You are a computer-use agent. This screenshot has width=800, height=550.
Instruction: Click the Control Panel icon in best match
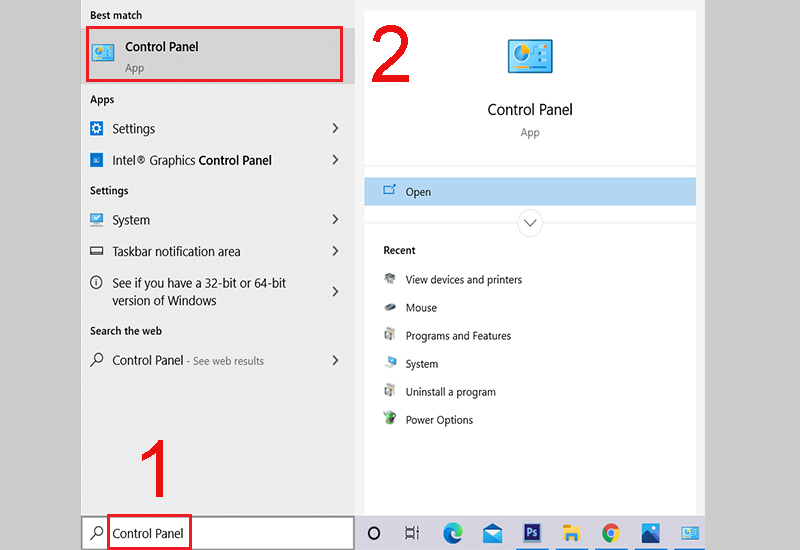point(103,53)
